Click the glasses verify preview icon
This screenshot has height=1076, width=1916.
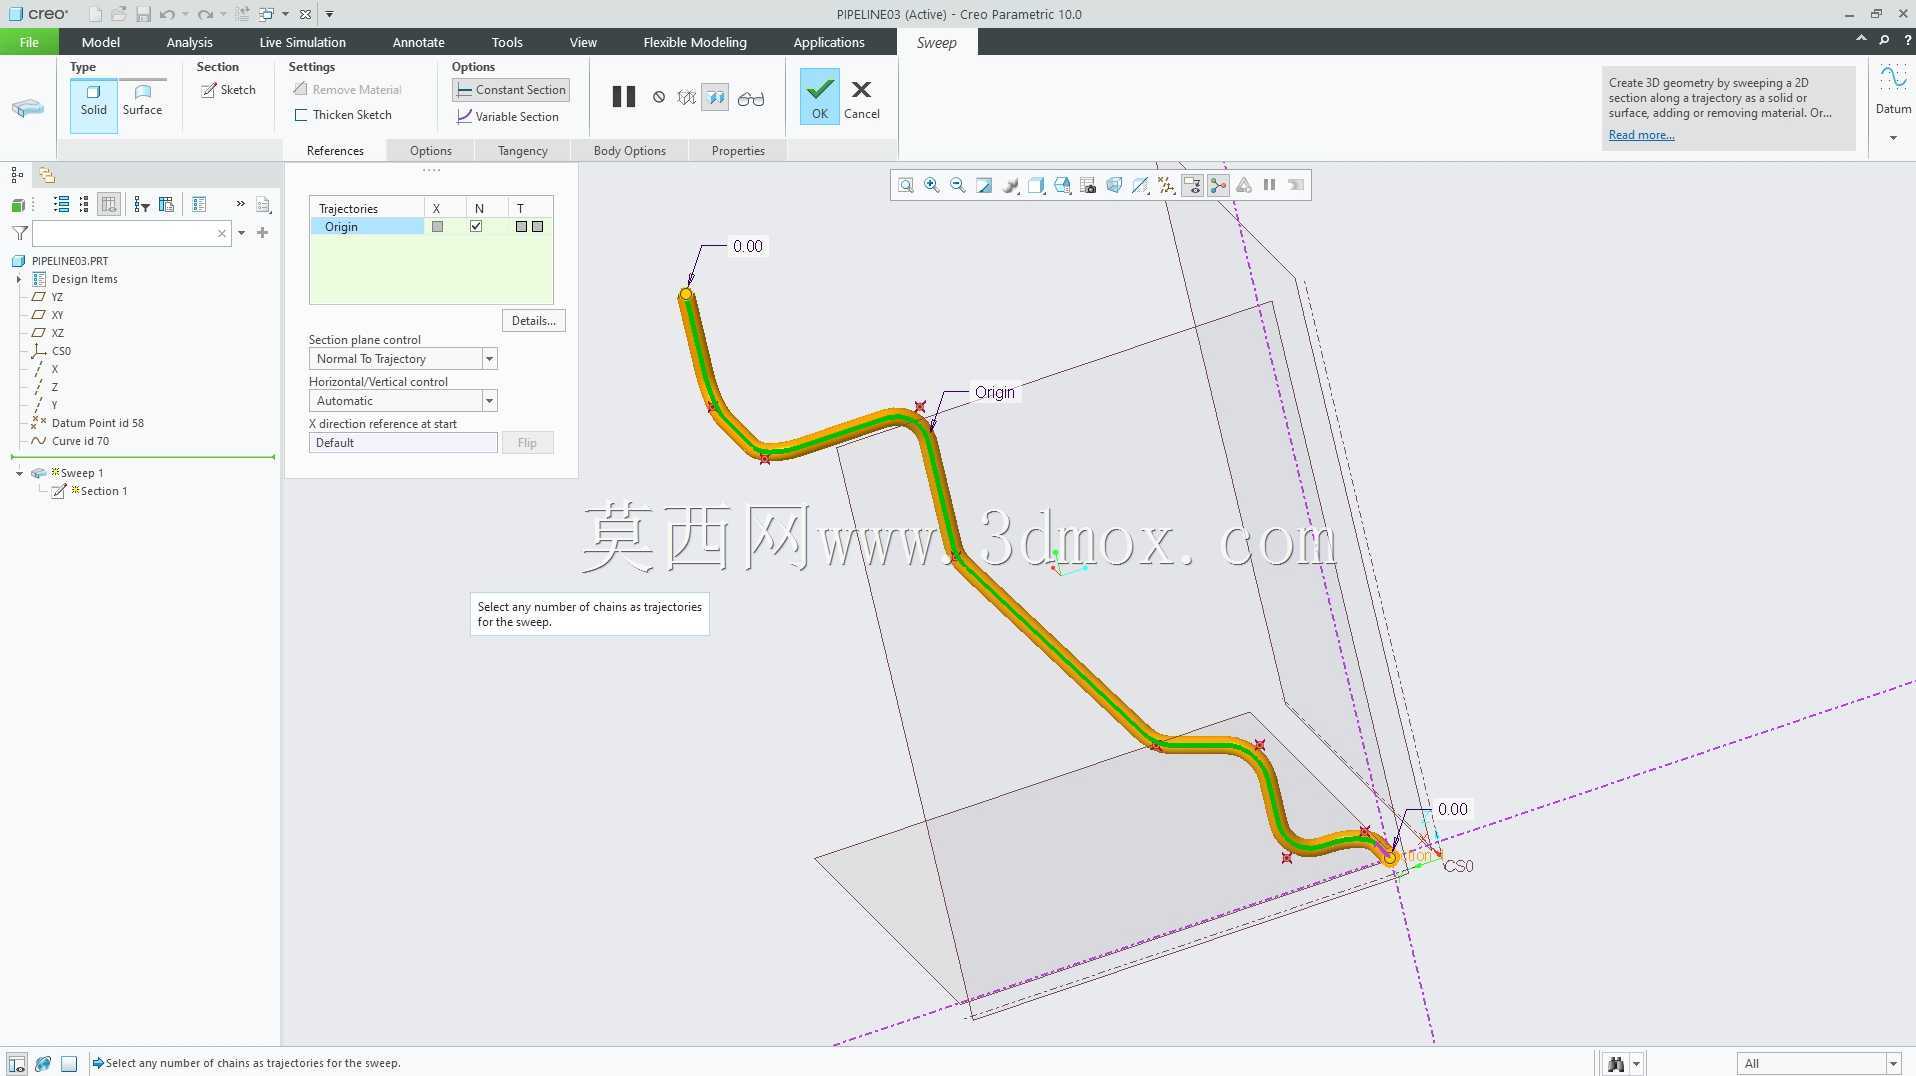pos(751,98)
